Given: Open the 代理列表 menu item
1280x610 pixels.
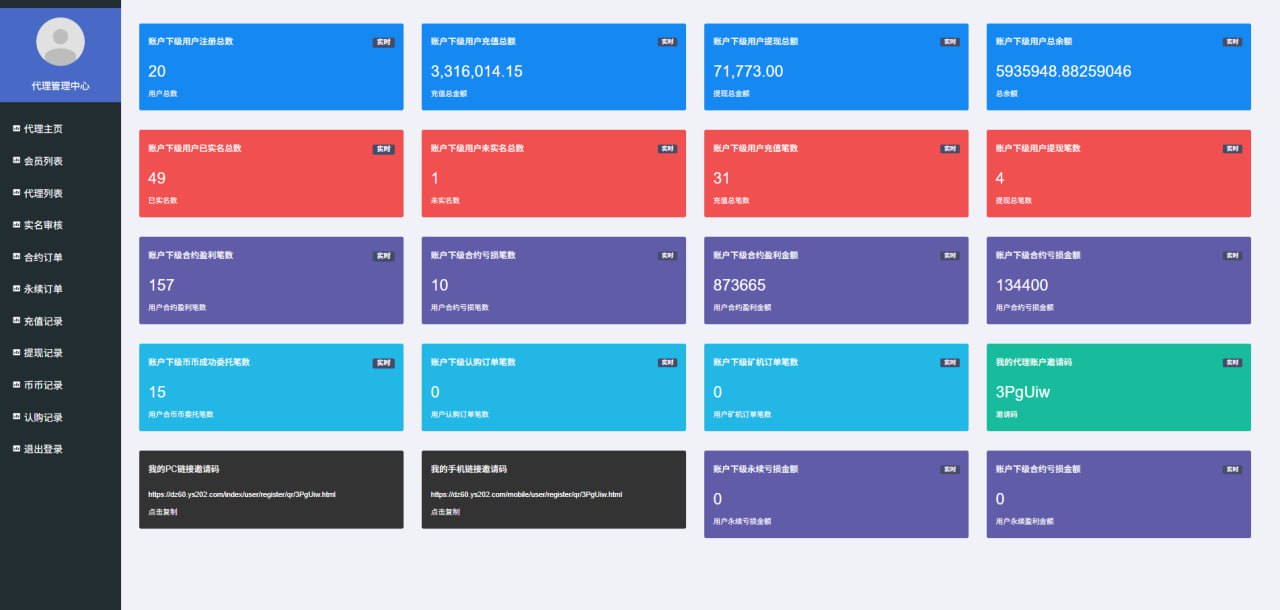Looking at the screenshot, I should pyautogui.click(x=43, y=193).
